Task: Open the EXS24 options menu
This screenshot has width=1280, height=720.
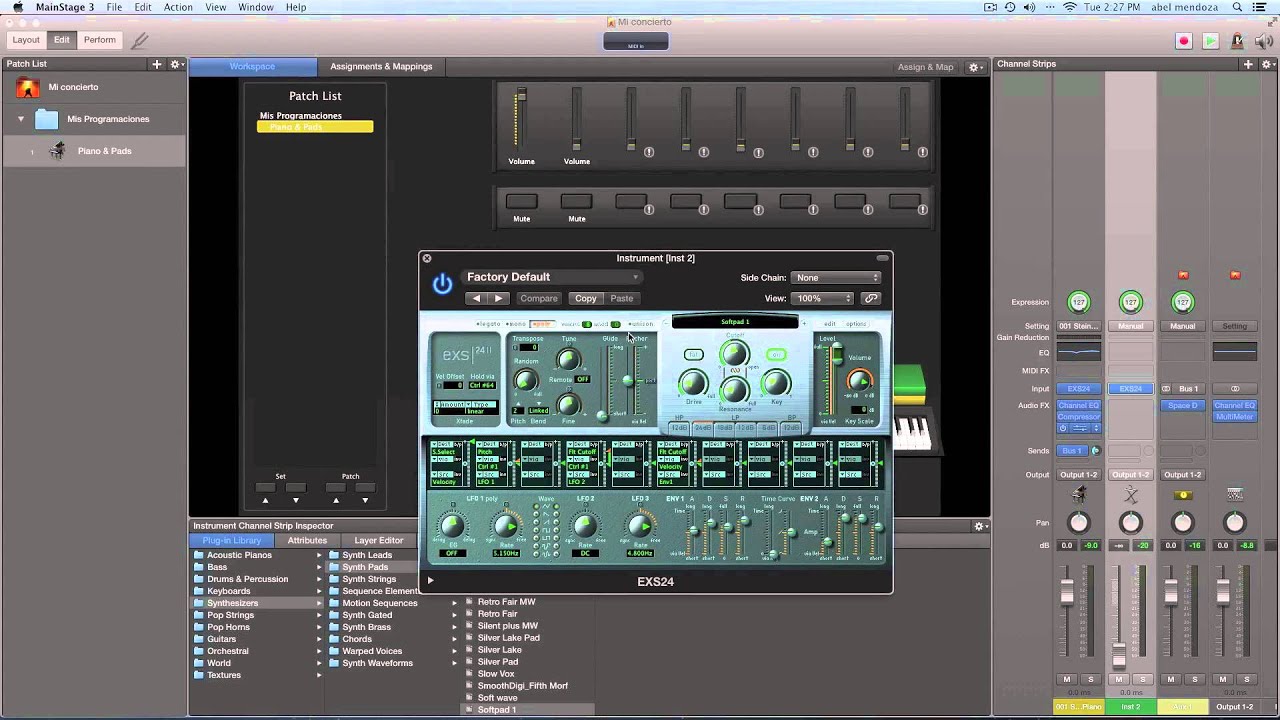Action: (x=857, y=324)
